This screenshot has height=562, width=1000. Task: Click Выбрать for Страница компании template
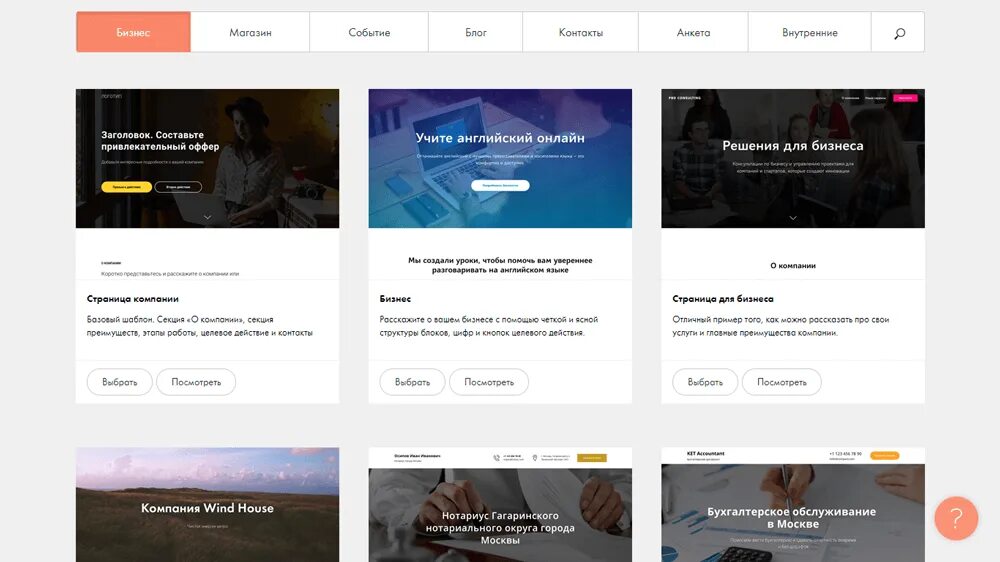click(119, 382)
